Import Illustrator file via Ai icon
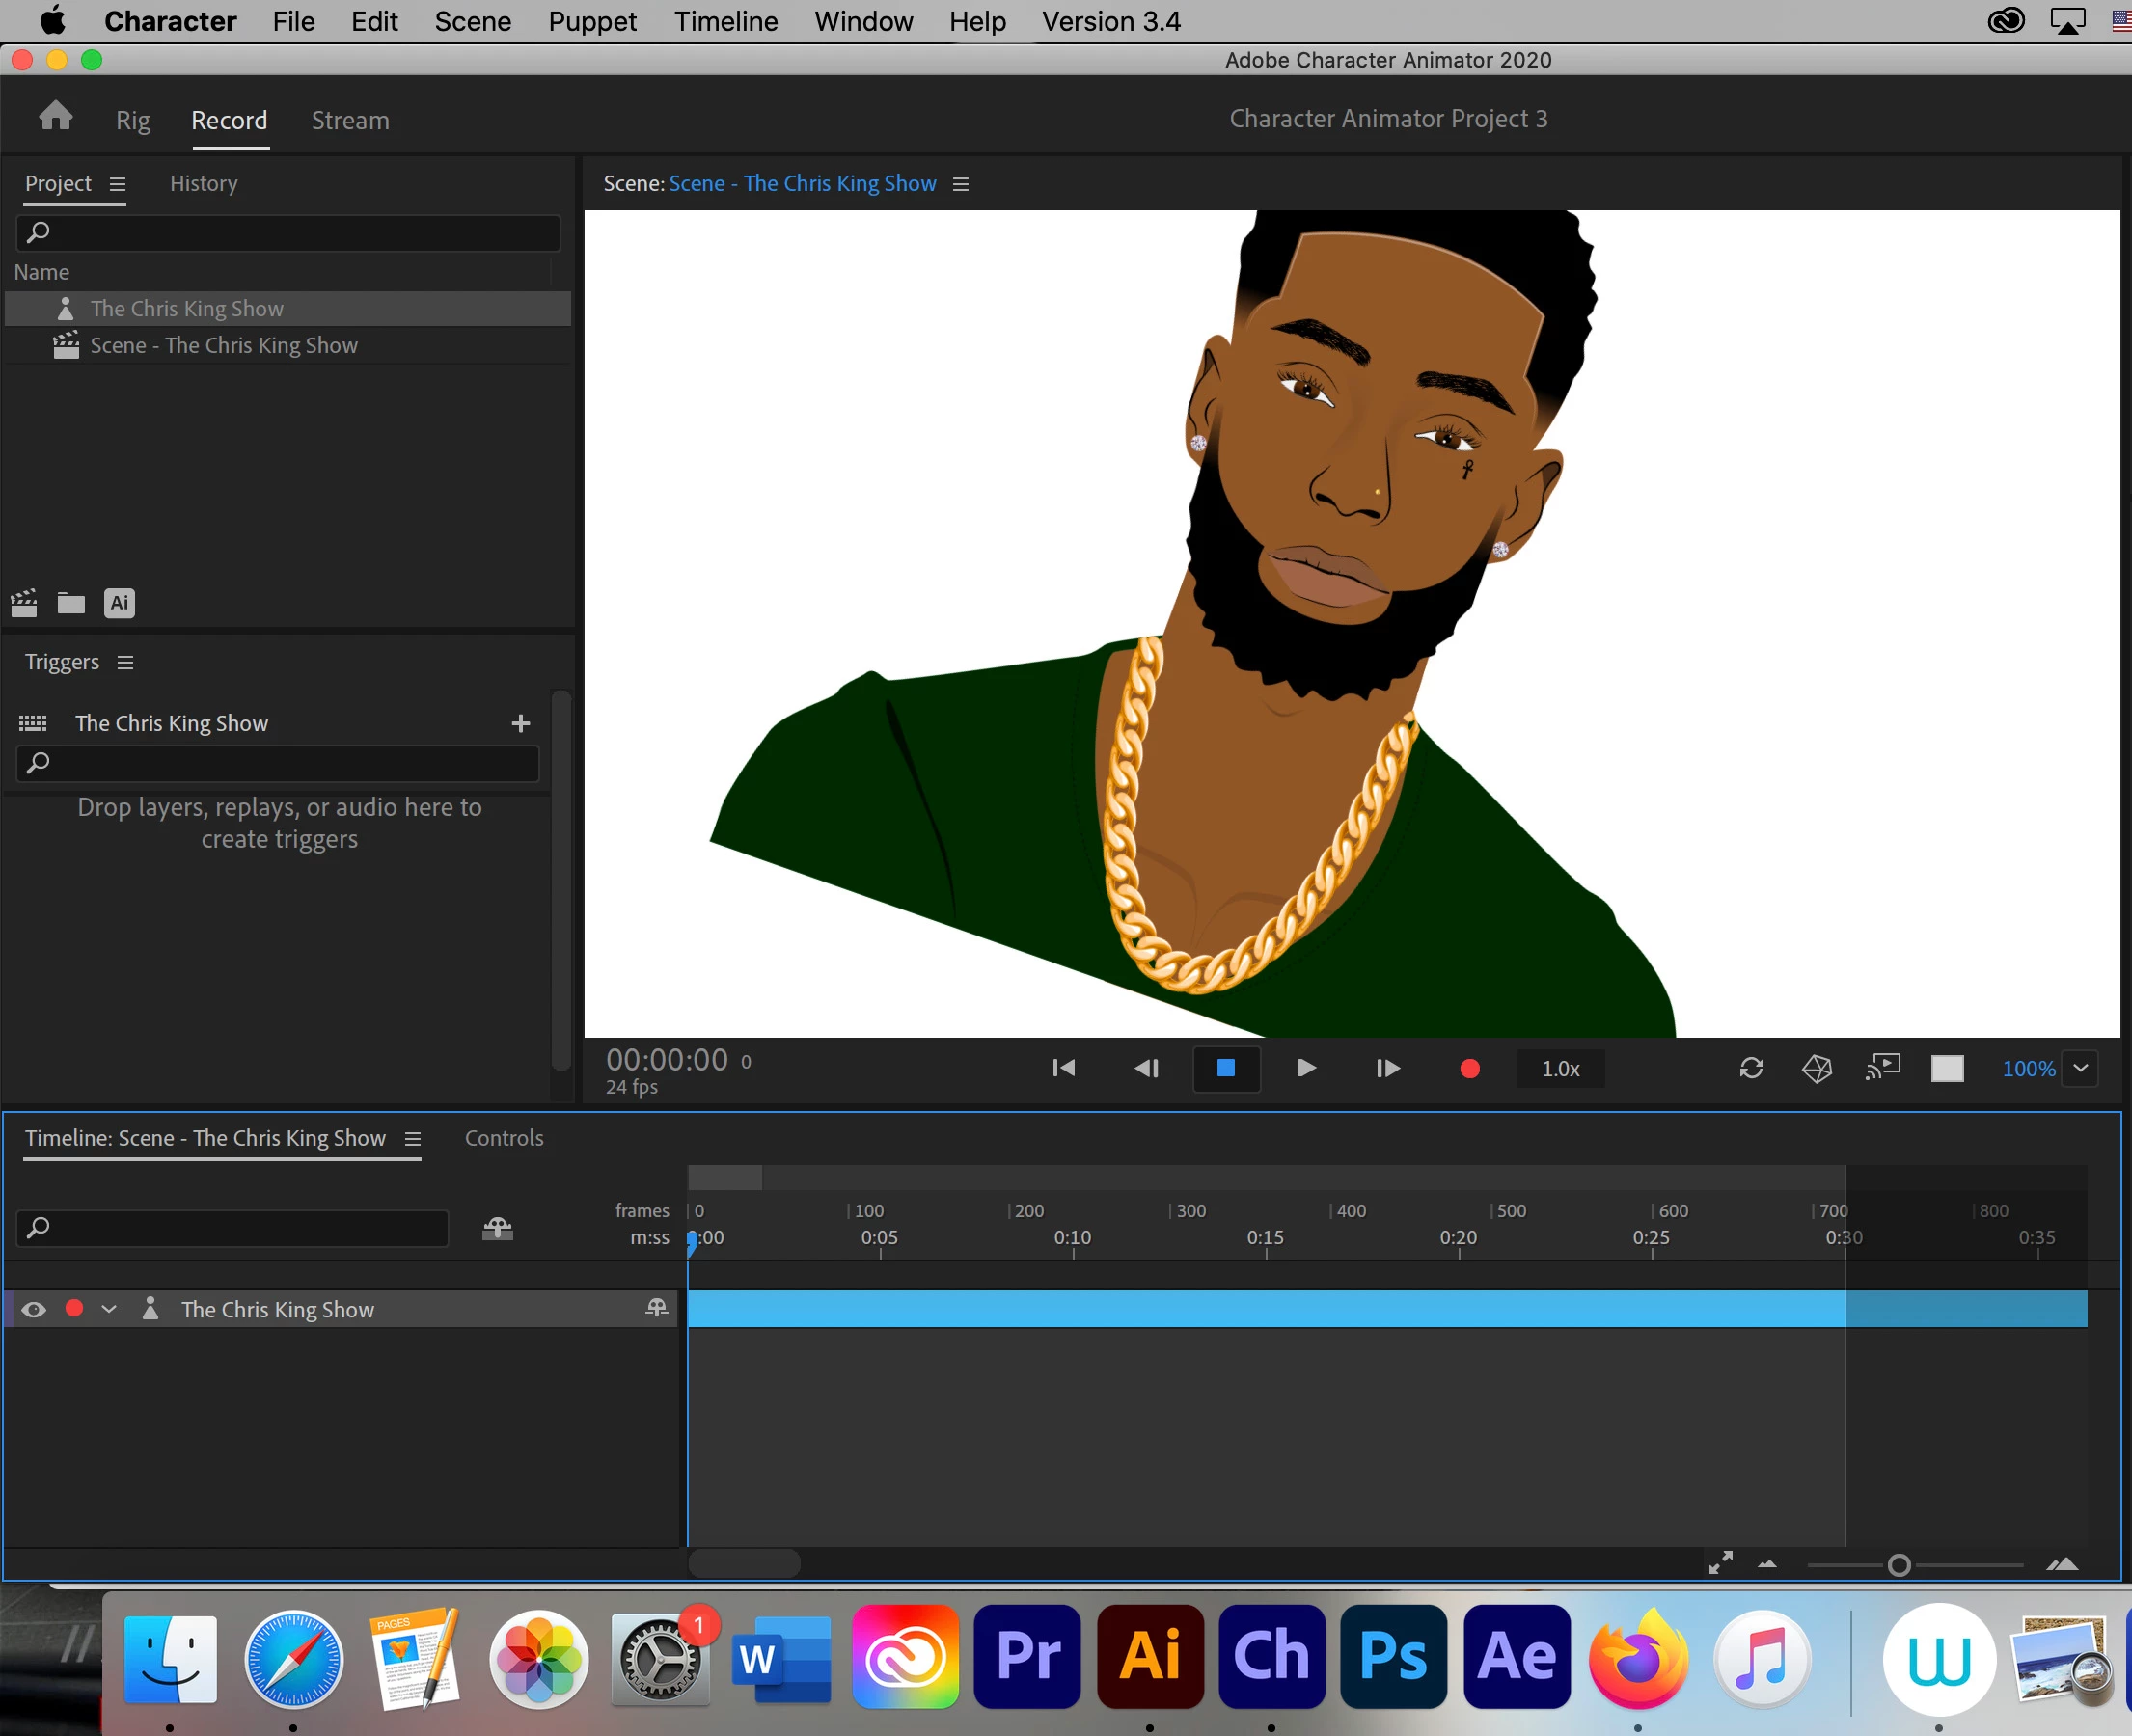 click(x=119, y=603)
